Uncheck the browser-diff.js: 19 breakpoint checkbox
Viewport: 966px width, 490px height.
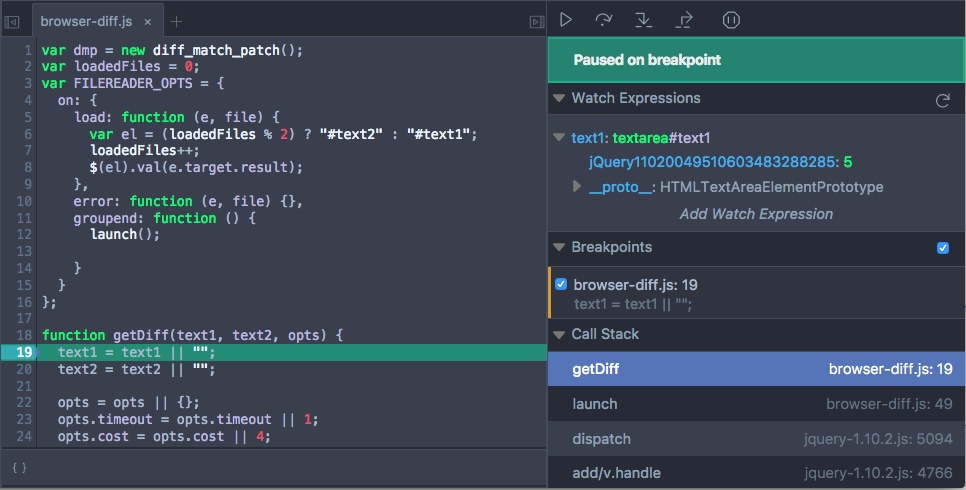(x=561, y=285)
